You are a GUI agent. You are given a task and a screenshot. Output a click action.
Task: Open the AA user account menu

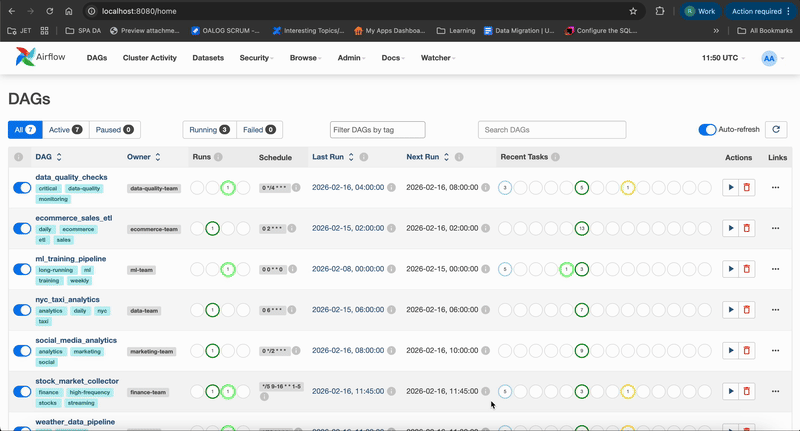(772, 58)
